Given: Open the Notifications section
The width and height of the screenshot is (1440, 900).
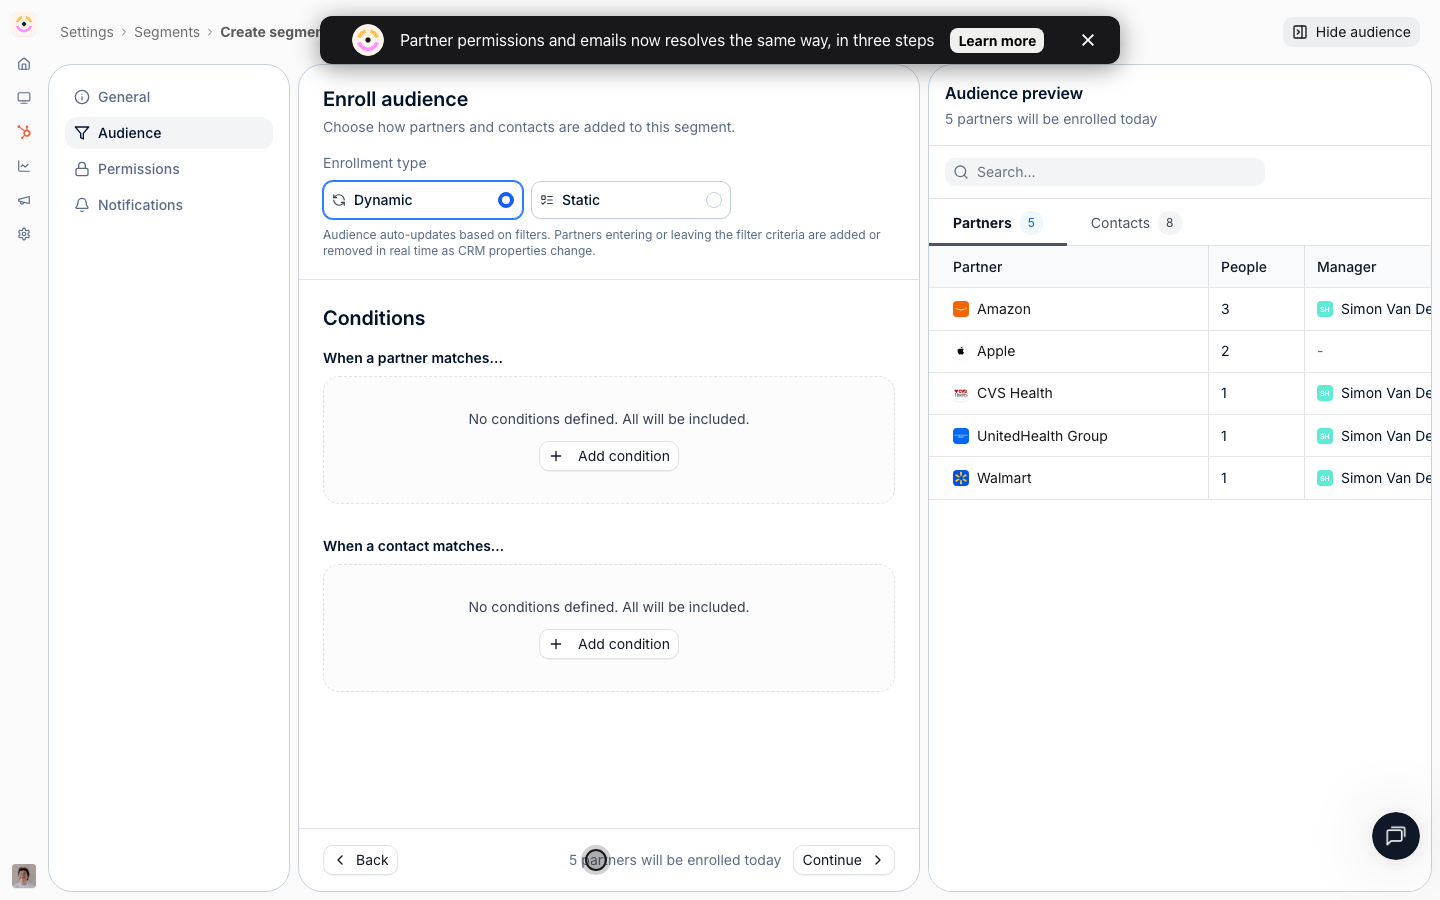Looking at the screenshot, I should 169,205.
